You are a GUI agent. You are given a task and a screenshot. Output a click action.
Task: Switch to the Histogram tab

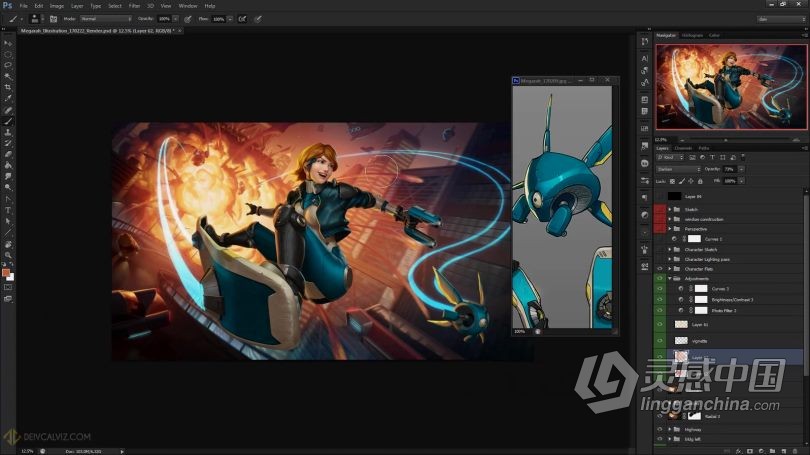692,35
